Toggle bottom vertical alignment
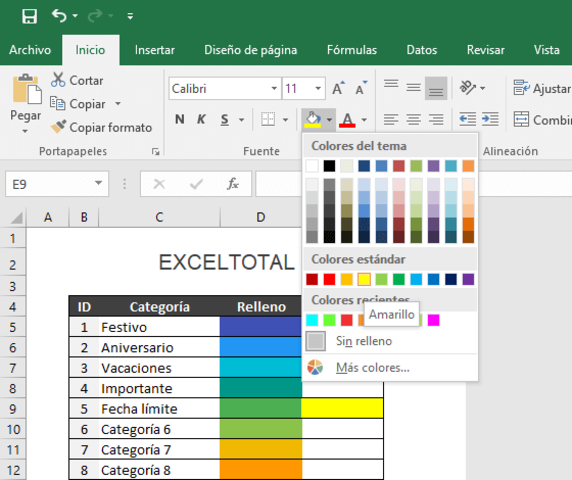572x480 pixels. [x=436, y=88]
